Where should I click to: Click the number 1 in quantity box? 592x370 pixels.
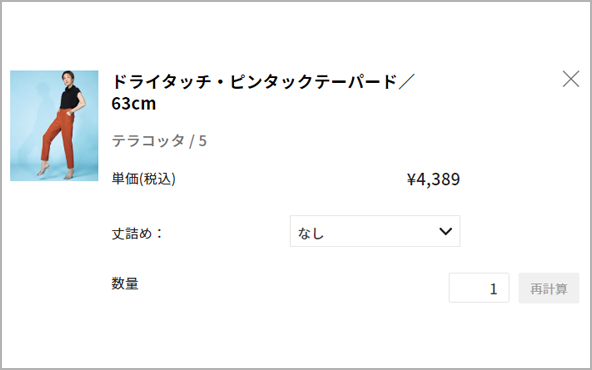pyautogui.click(x=493, y=289)
